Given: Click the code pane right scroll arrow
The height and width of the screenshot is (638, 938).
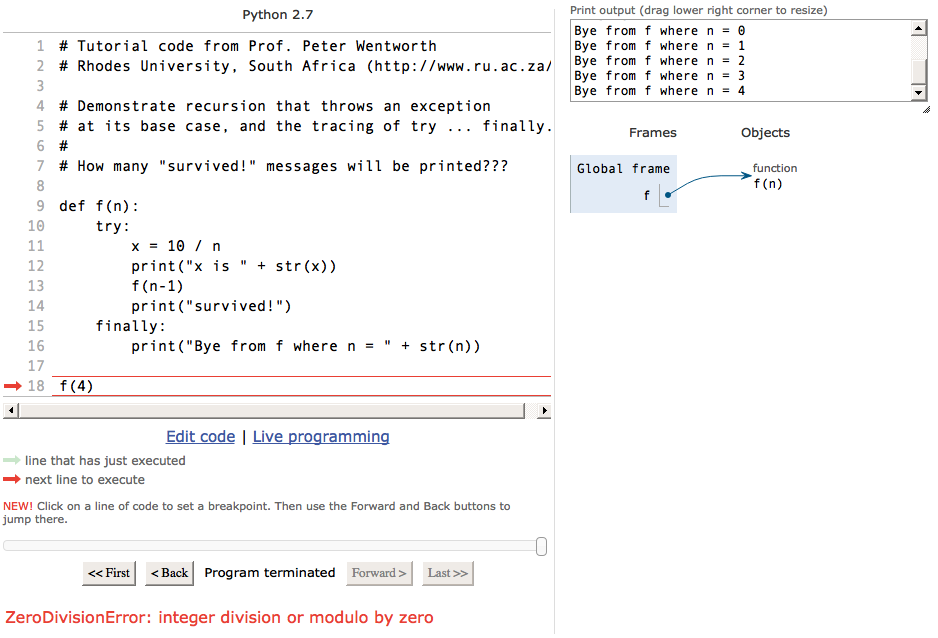Looking at the screenshot, I should tap(544, 411).
